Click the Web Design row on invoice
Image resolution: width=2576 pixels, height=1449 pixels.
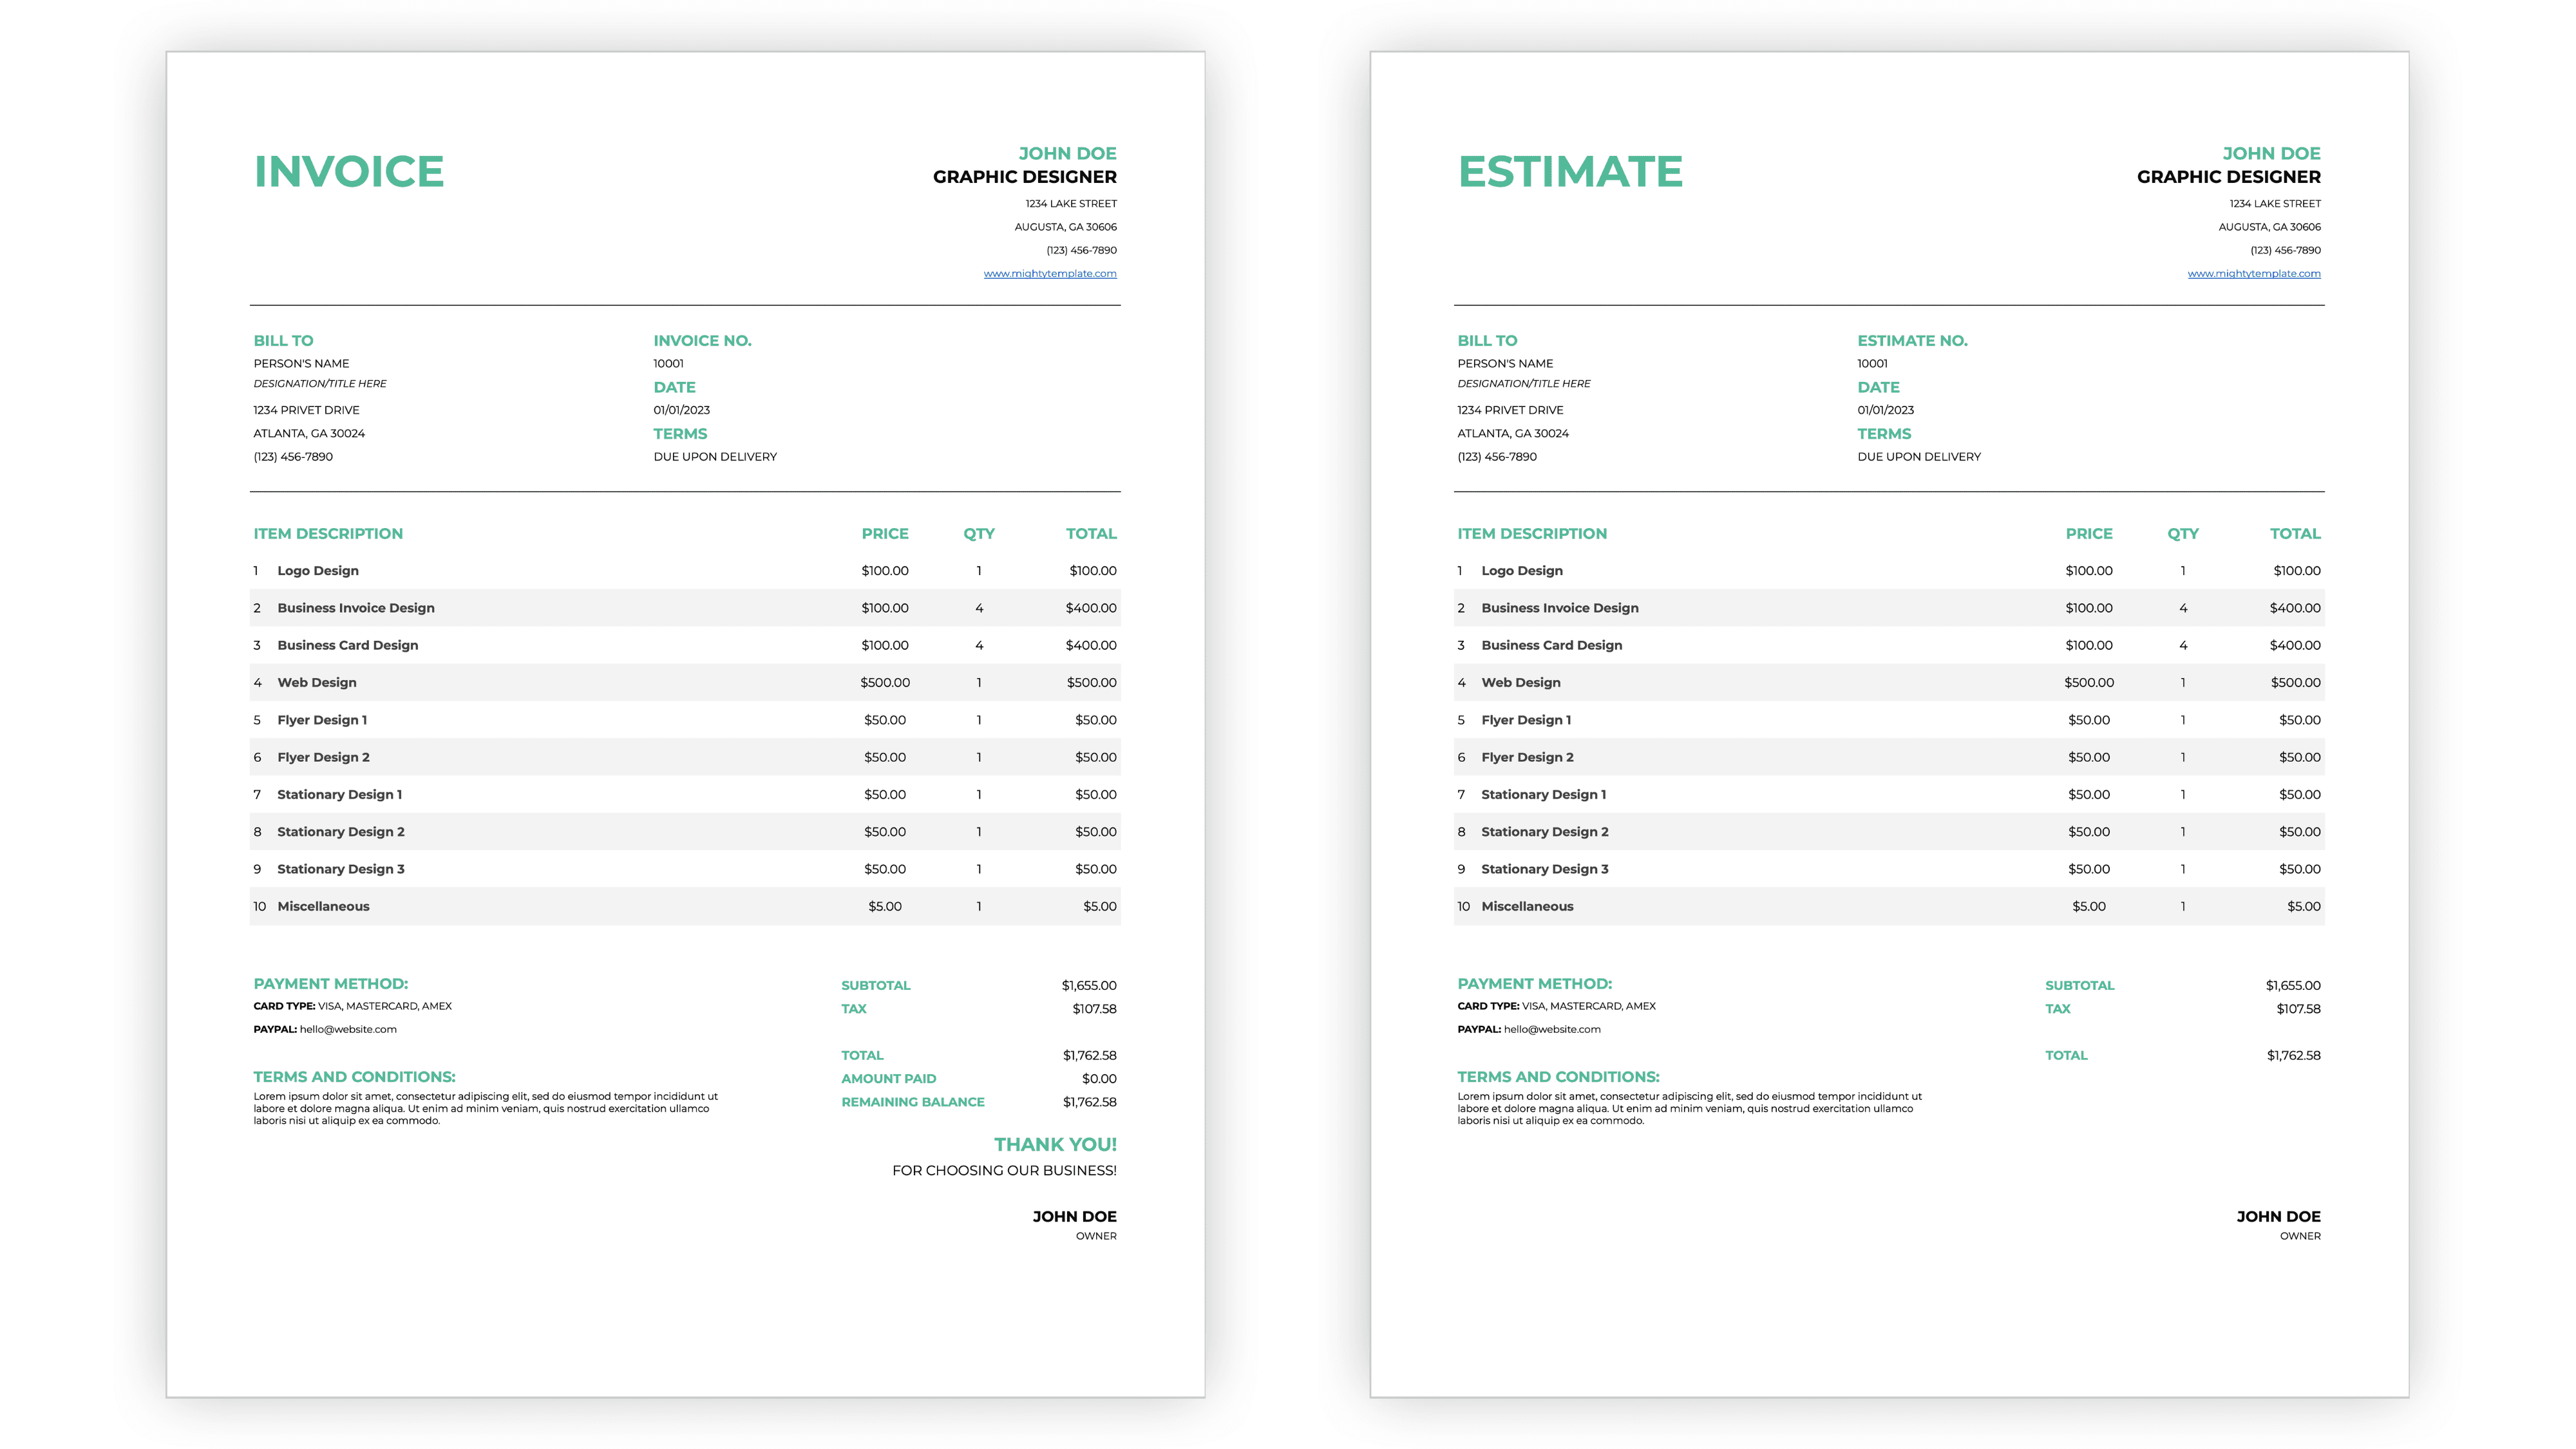pyautogui.click(x=316, y=682)
